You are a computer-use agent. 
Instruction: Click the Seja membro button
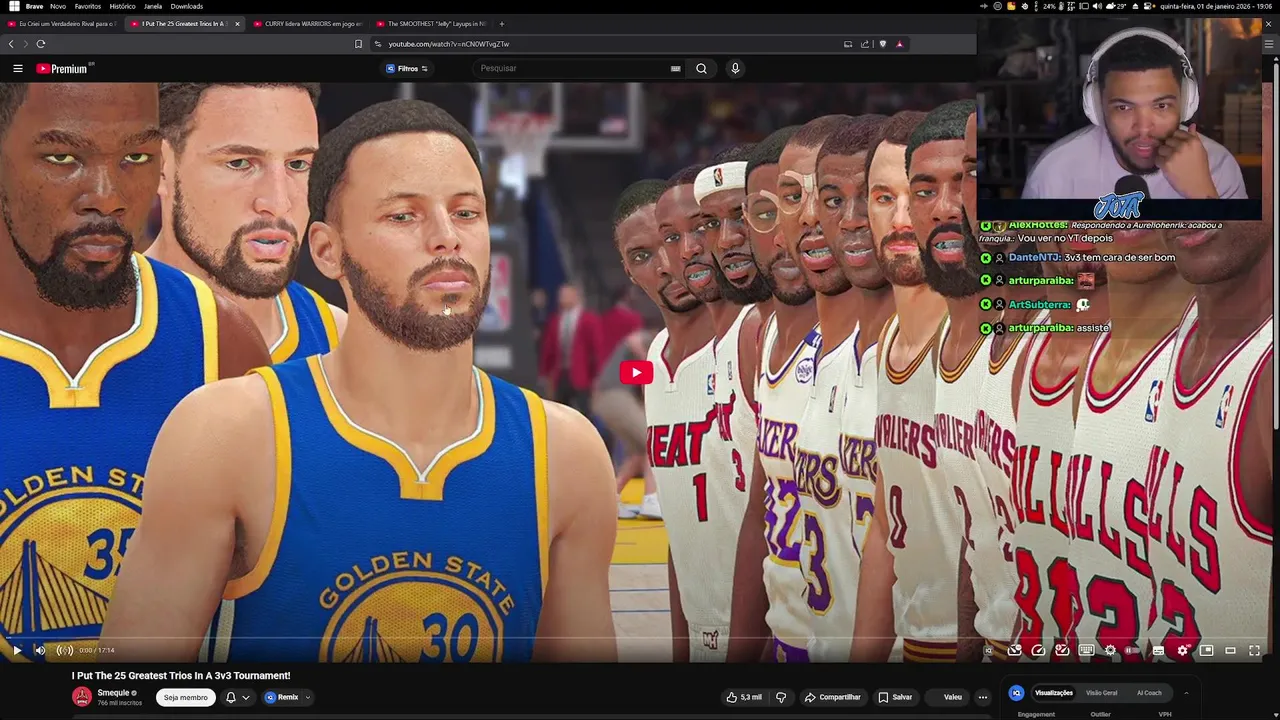pos(186,697)
